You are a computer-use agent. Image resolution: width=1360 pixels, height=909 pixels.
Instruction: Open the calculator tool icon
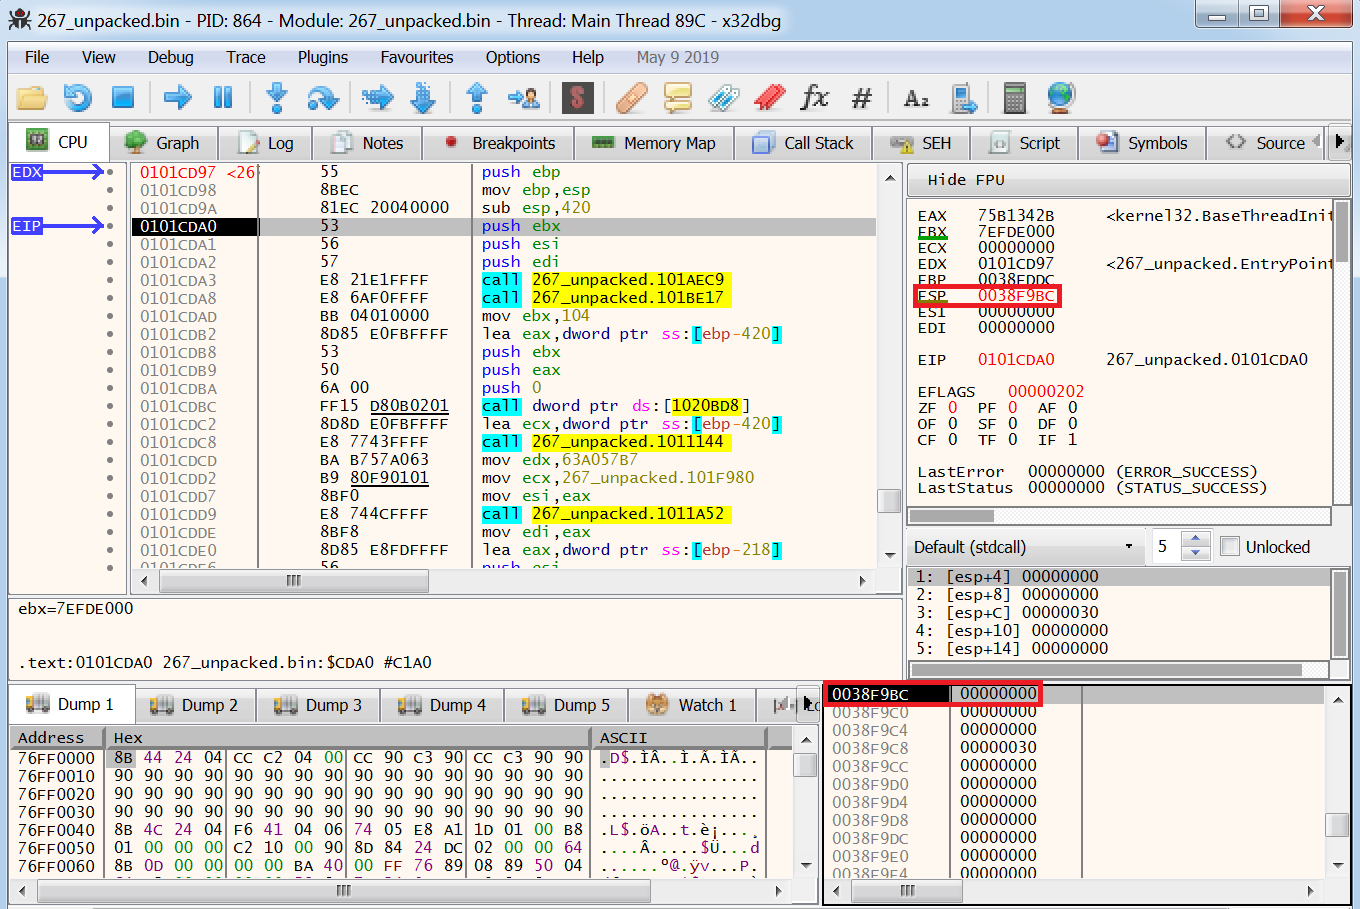pos(1014,98)
